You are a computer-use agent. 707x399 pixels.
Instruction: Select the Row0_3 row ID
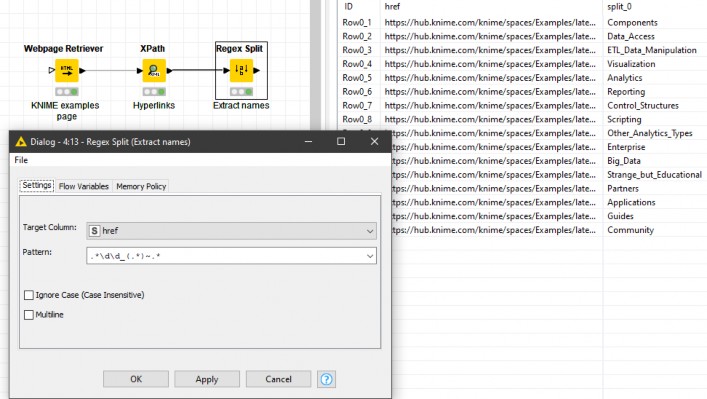click(x=357, y=50)
